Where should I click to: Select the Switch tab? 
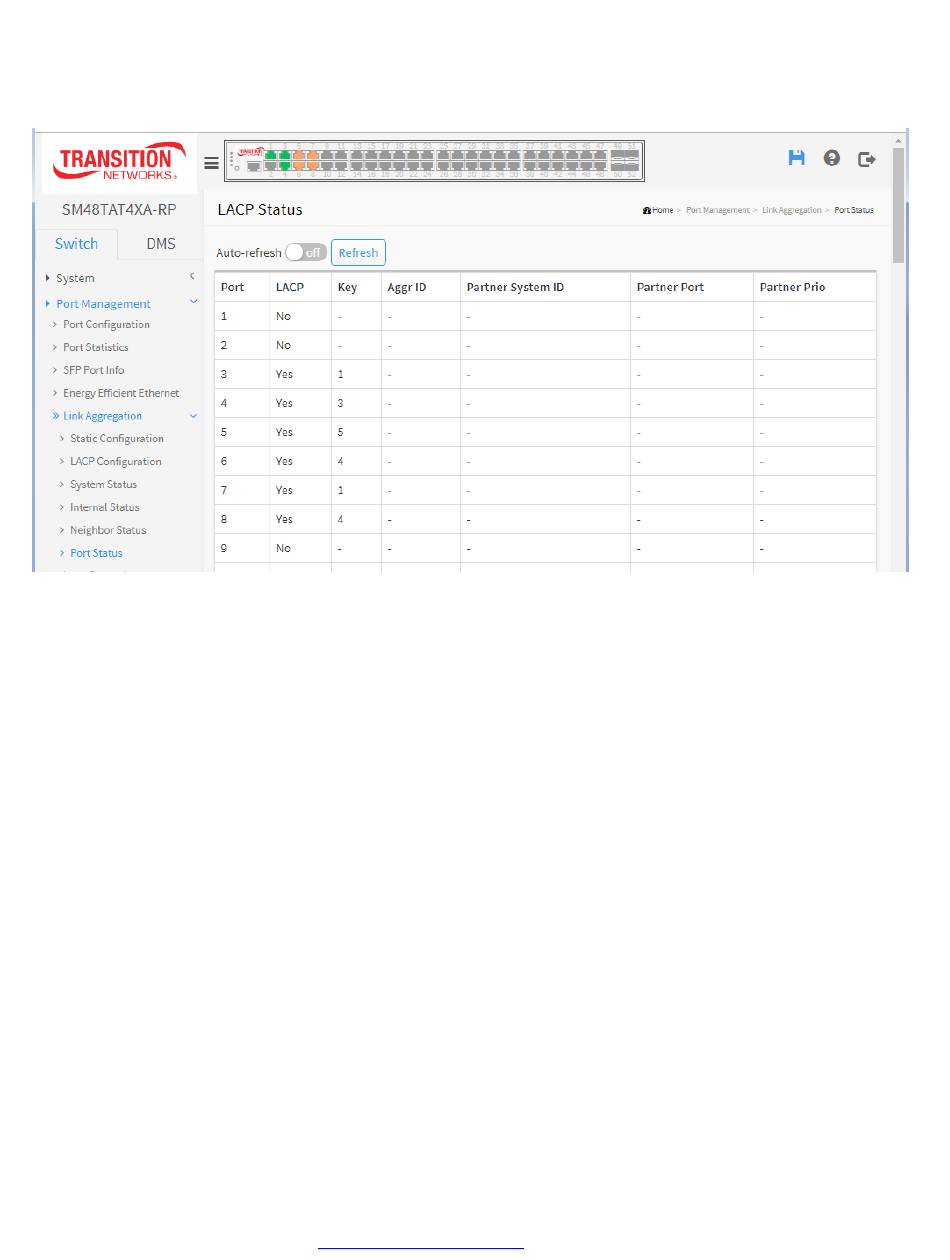[x=76, y=244]
